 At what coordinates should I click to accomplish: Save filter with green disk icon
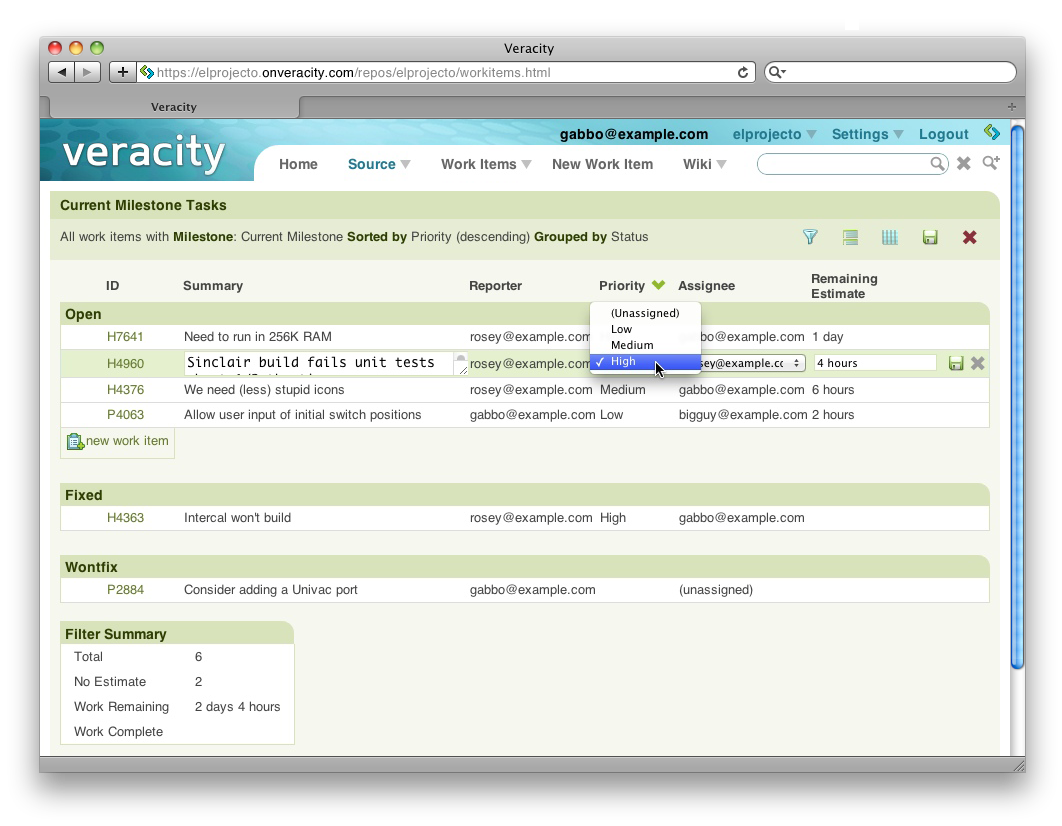pyautogui.click(x=930, y=237)
